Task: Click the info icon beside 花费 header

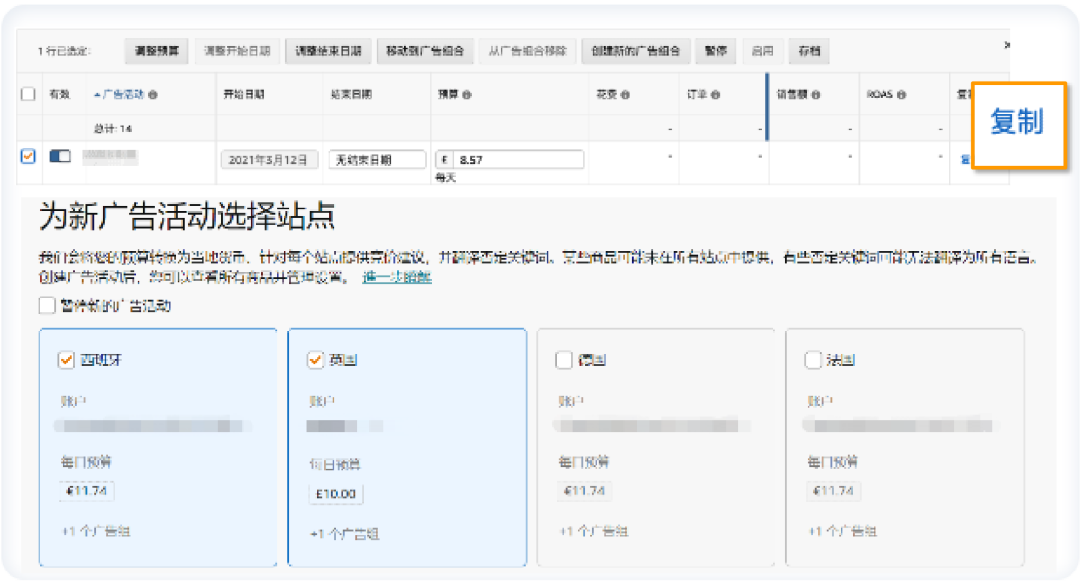Action: point(623,93)
